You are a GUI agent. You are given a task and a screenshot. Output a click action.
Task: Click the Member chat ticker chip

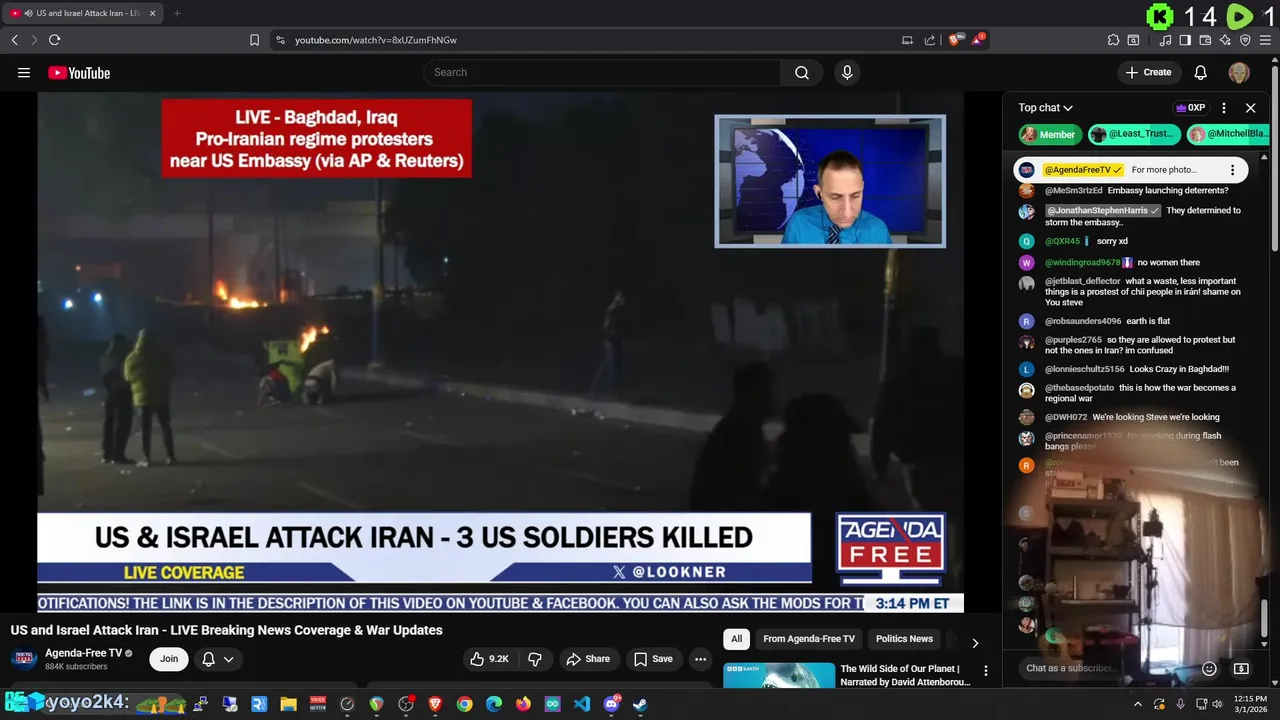click(x=1049, y=134)
